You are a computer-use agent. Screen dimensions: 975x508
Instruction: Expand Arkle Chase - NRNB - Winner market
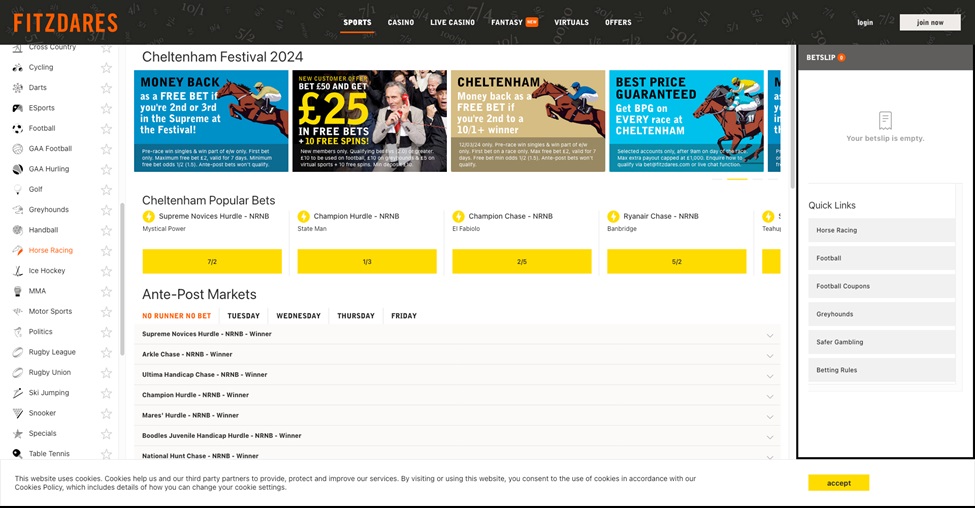pyautogui.click(x=770, y=355)
